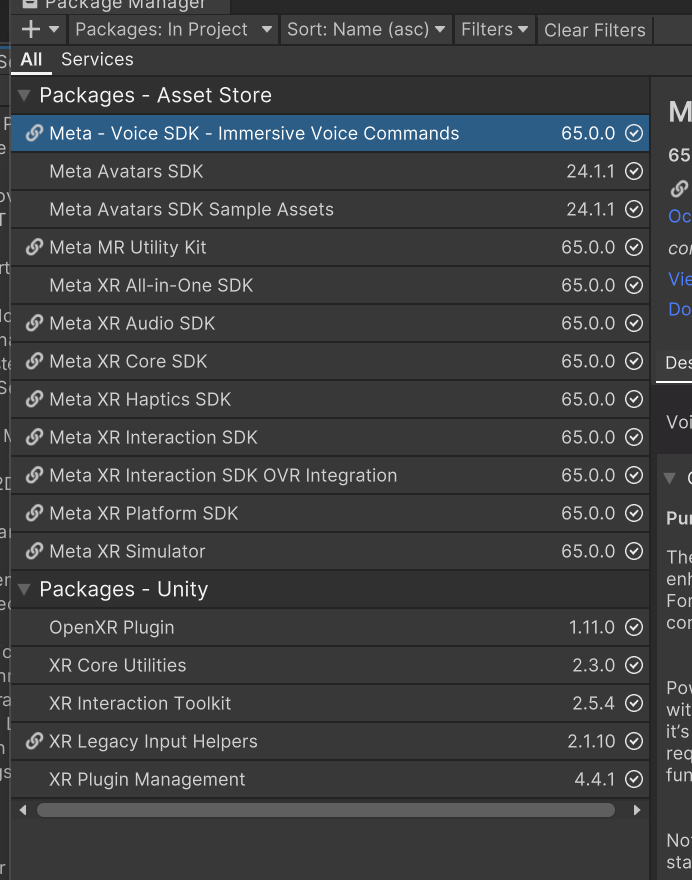
Task: Open the Filters dropdown
Action: (494, 30)
